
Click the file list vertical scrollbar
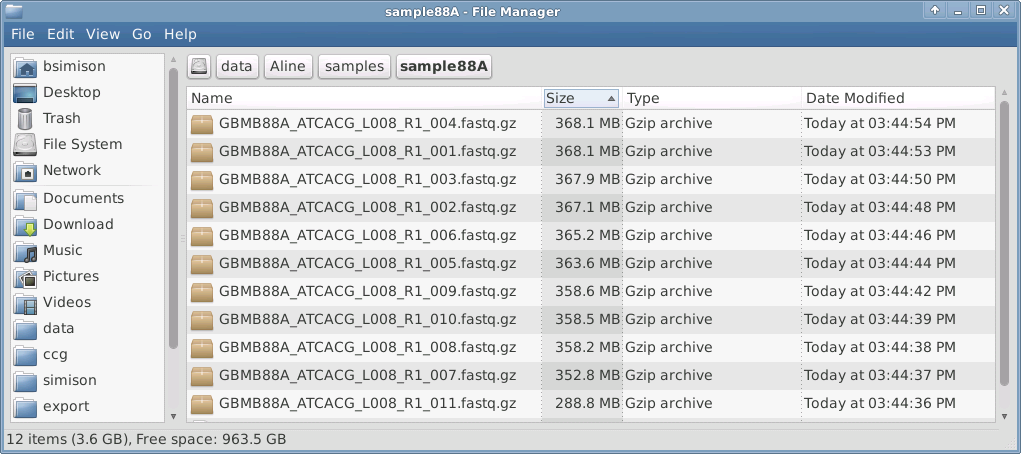(1004, 250)
